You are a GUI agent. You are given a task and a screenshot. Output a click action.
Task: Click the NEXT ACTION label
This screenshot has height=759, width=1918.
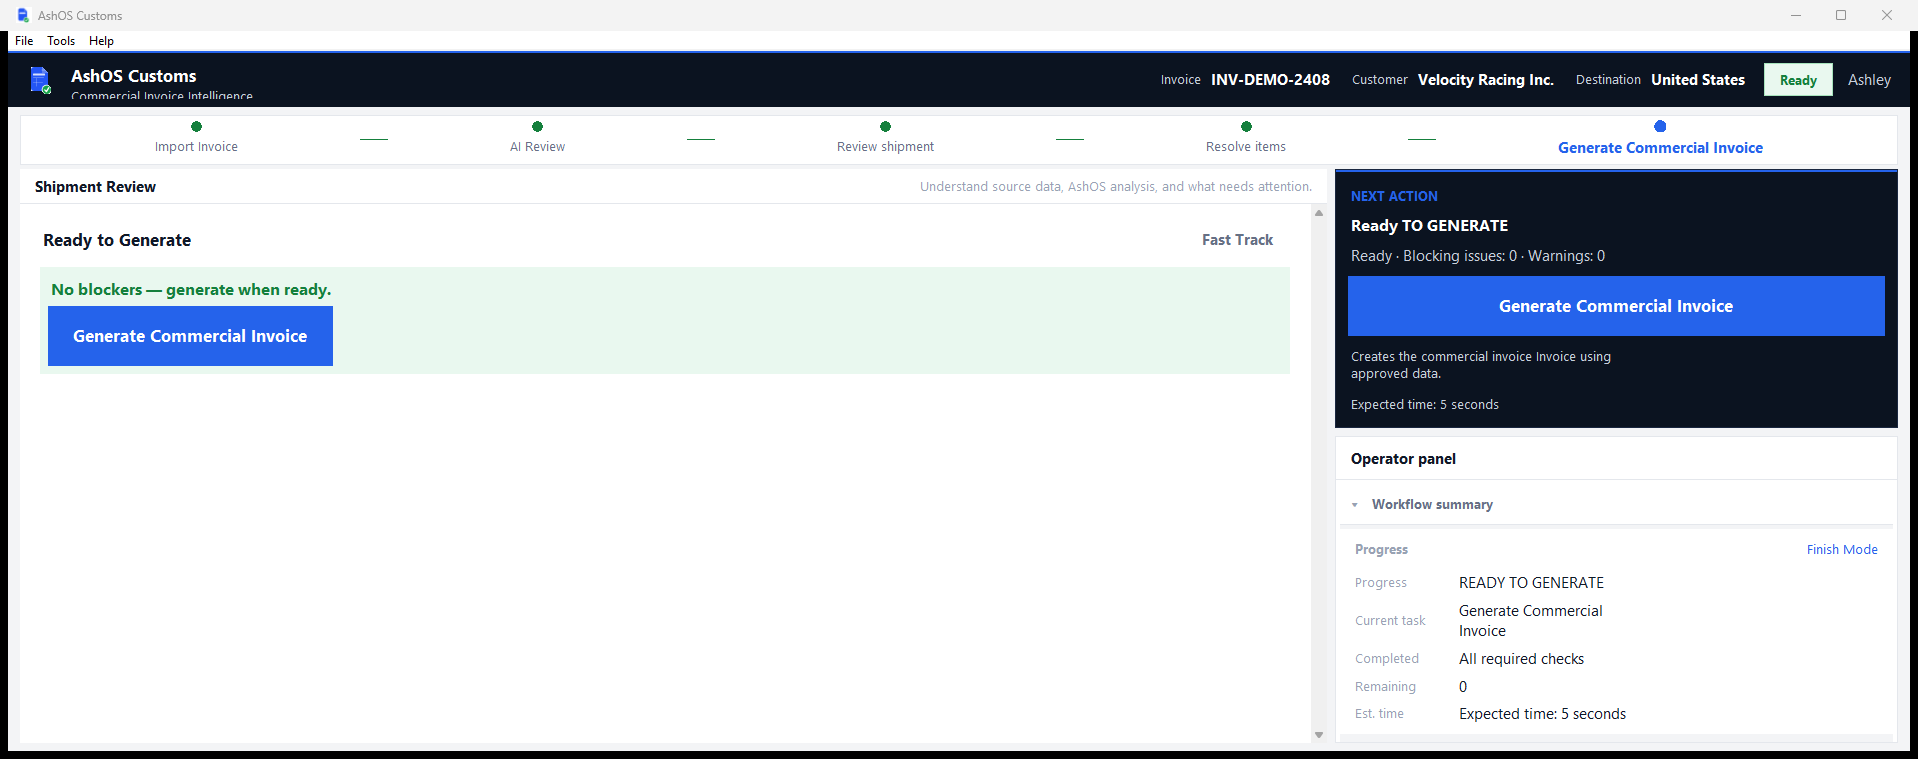1394,196
